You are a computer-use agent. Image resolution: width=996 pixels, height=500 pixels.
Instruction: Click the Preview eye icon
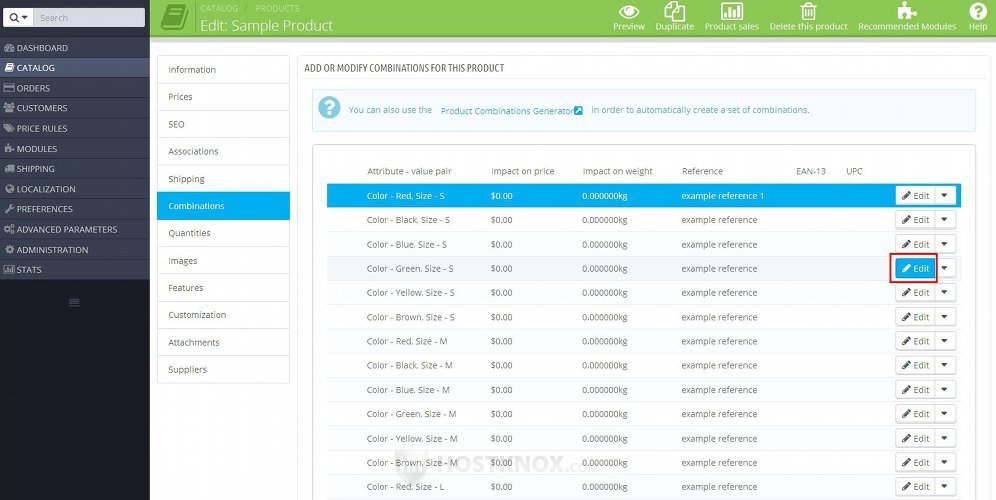pyautogui.click(x=628, y=12)
